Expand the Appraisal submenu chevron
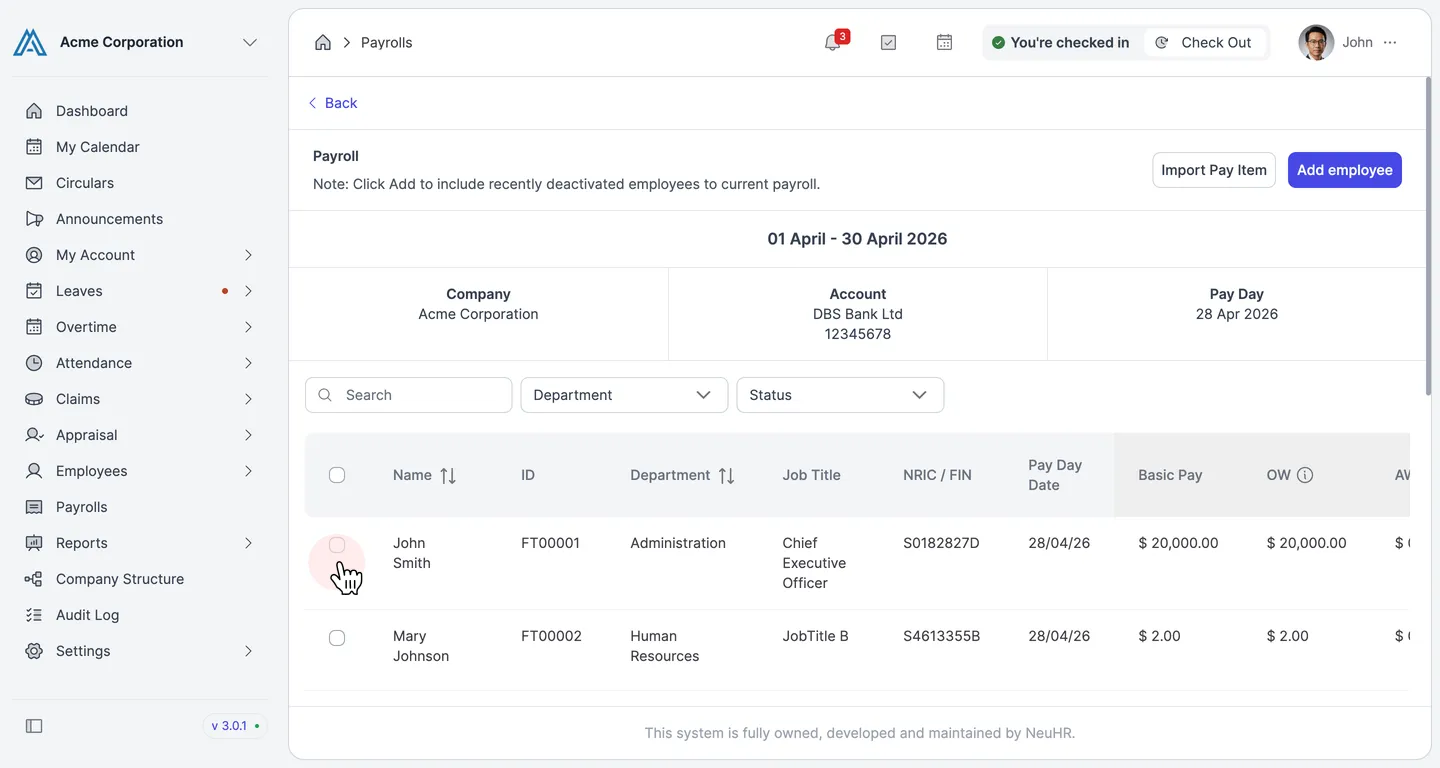1440x768 pixels. coord(248,435)
